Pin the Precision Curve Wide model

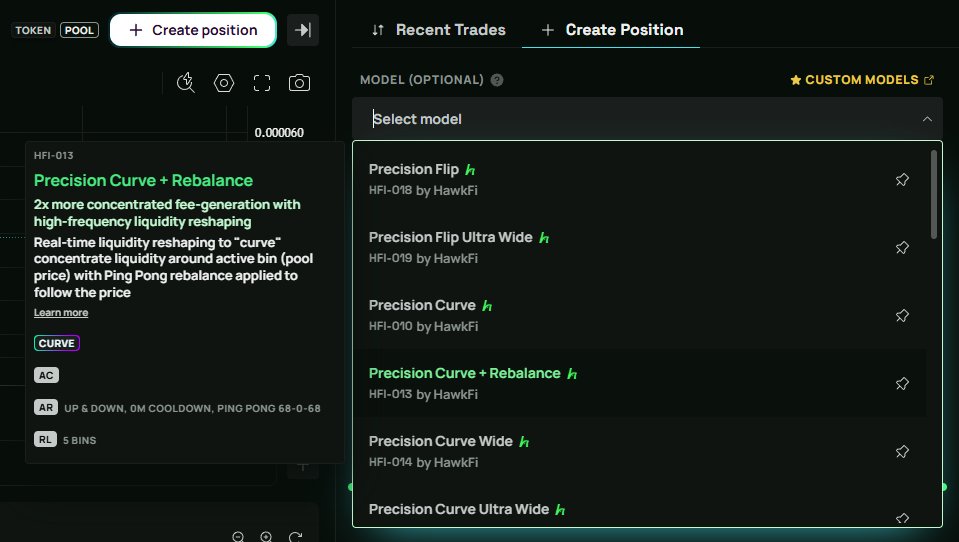902,451
